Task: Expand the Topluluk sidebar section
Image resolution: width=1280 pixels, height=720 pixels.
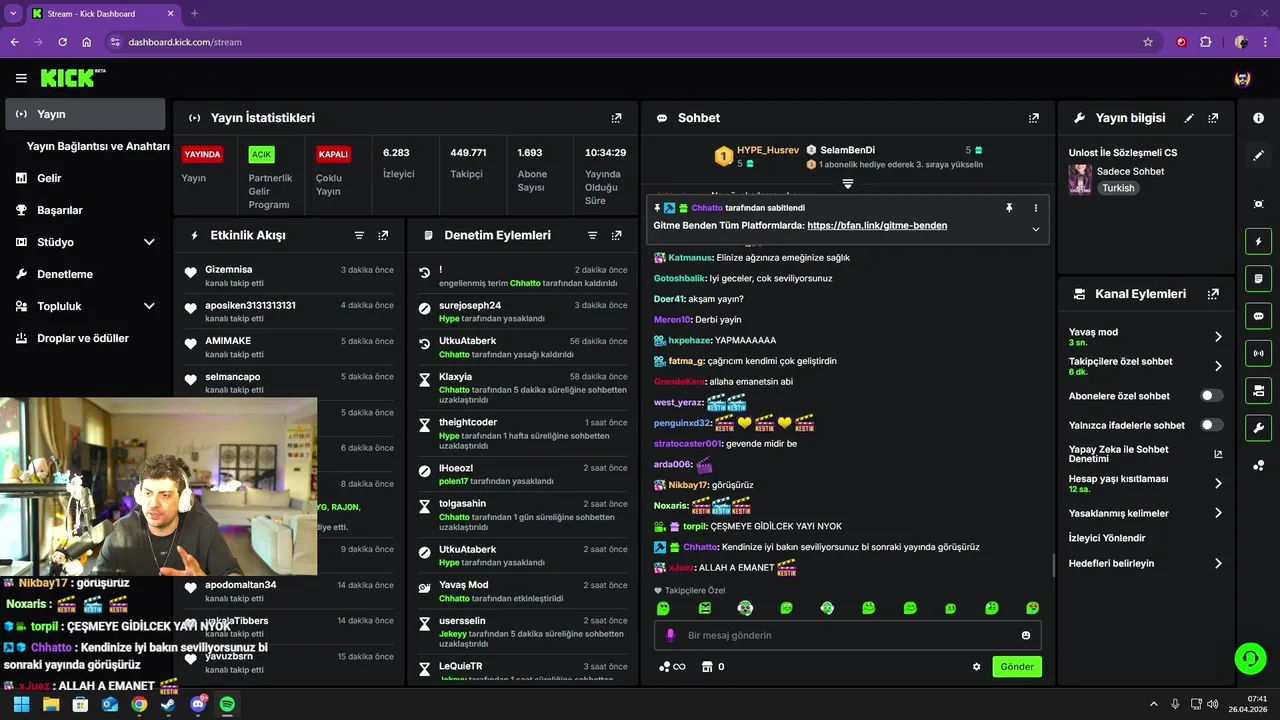Action: click(x=149, y=306)
